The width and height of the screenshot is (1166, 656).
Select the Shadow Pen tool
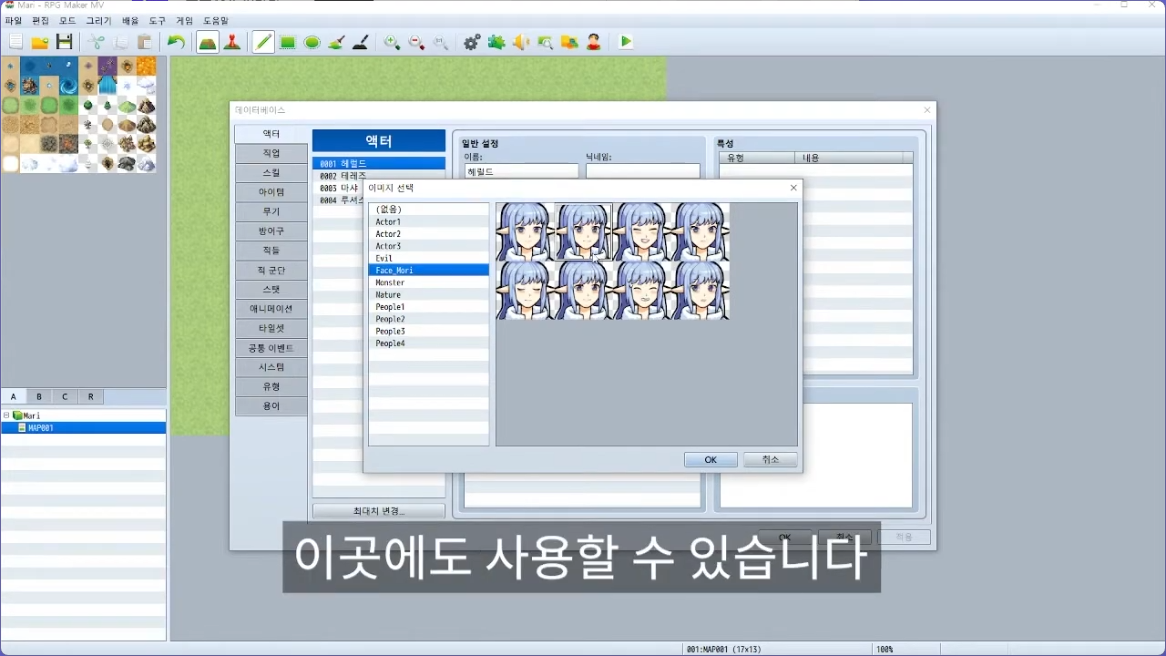click(x=361, y=42)
